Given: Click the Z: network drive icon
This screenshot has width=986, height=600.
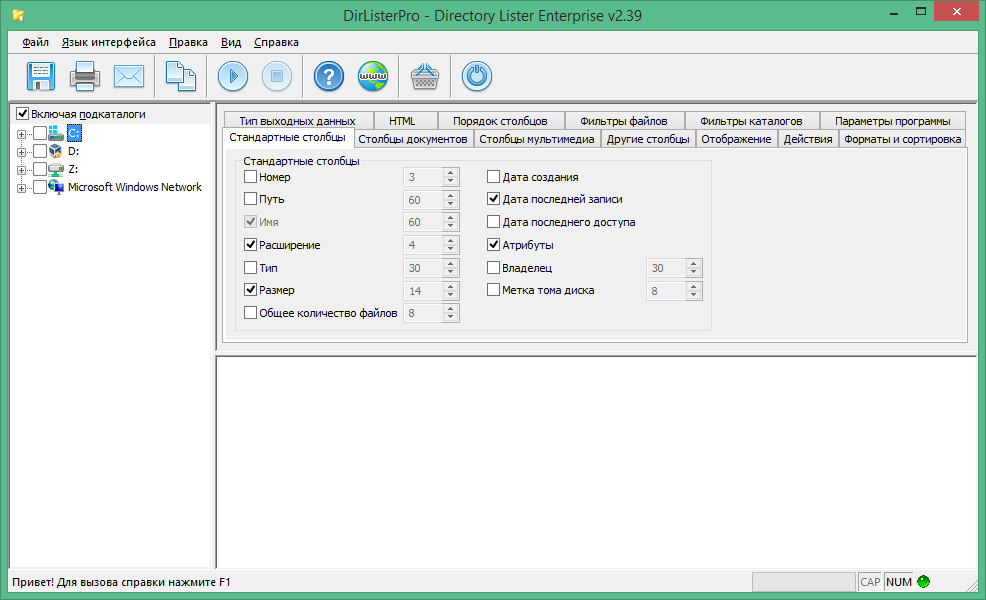Looking at the screenshot, I should point(55,169).
